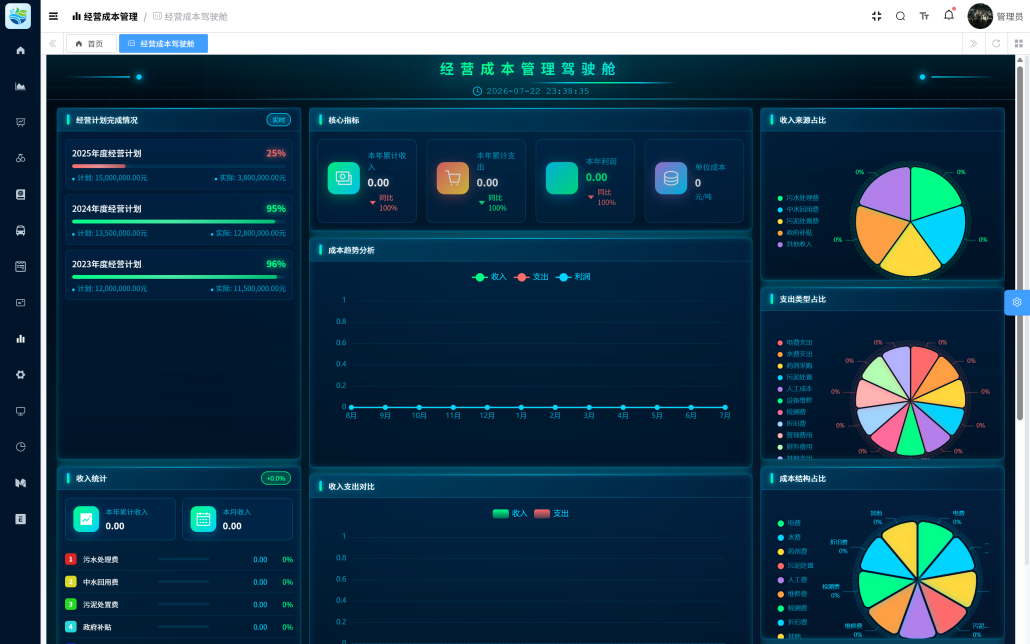Open the gear icon in the left sidebar
Screen dimensions: 1030x644
point(20,375)
